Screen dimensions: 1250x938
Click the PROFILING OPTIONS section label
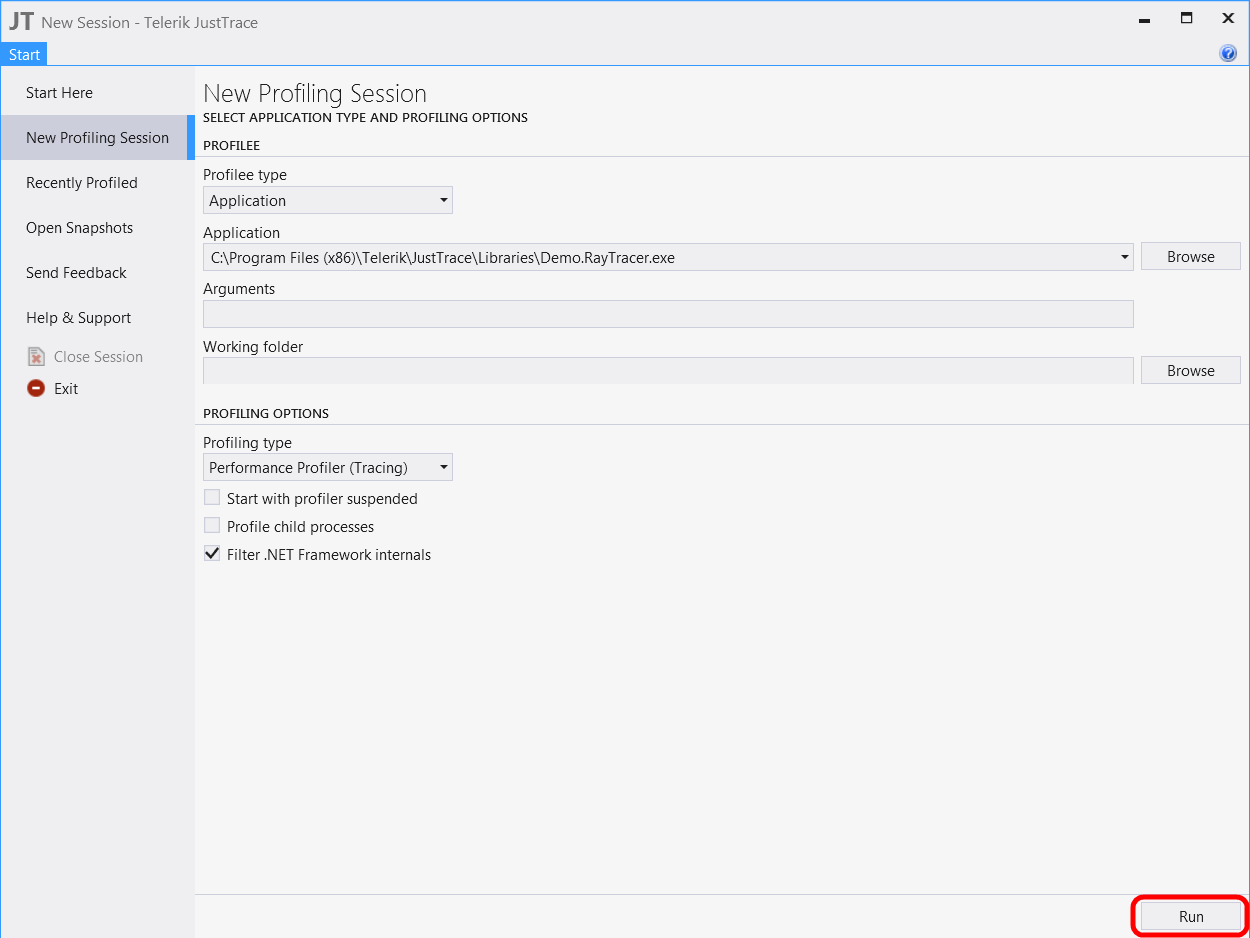point(266,413)
